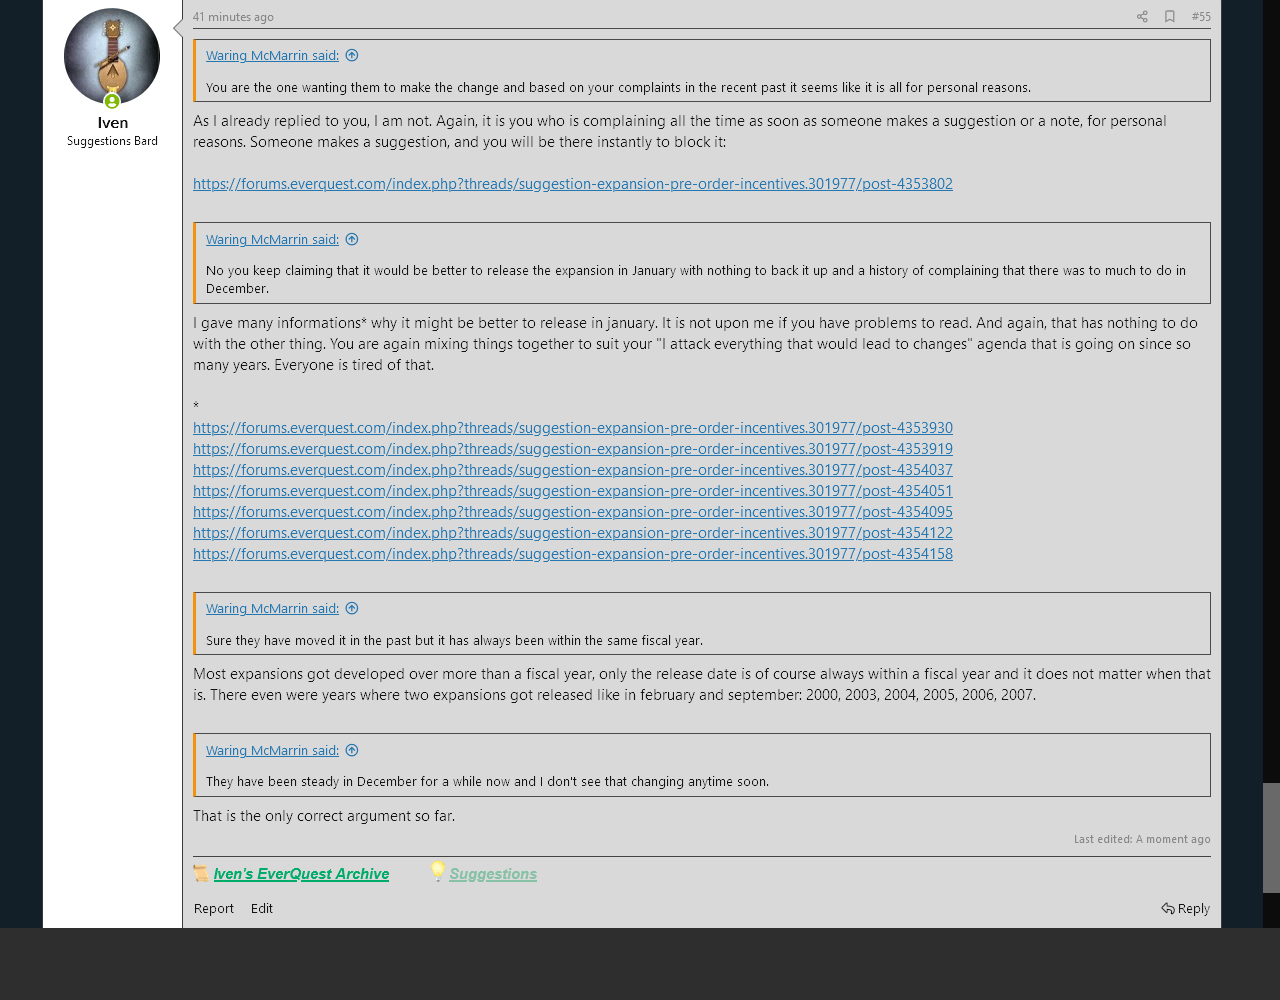1280x1000 pixels.
Task: Open the post-4353930 forum link
Action: [x=572, y=428]
